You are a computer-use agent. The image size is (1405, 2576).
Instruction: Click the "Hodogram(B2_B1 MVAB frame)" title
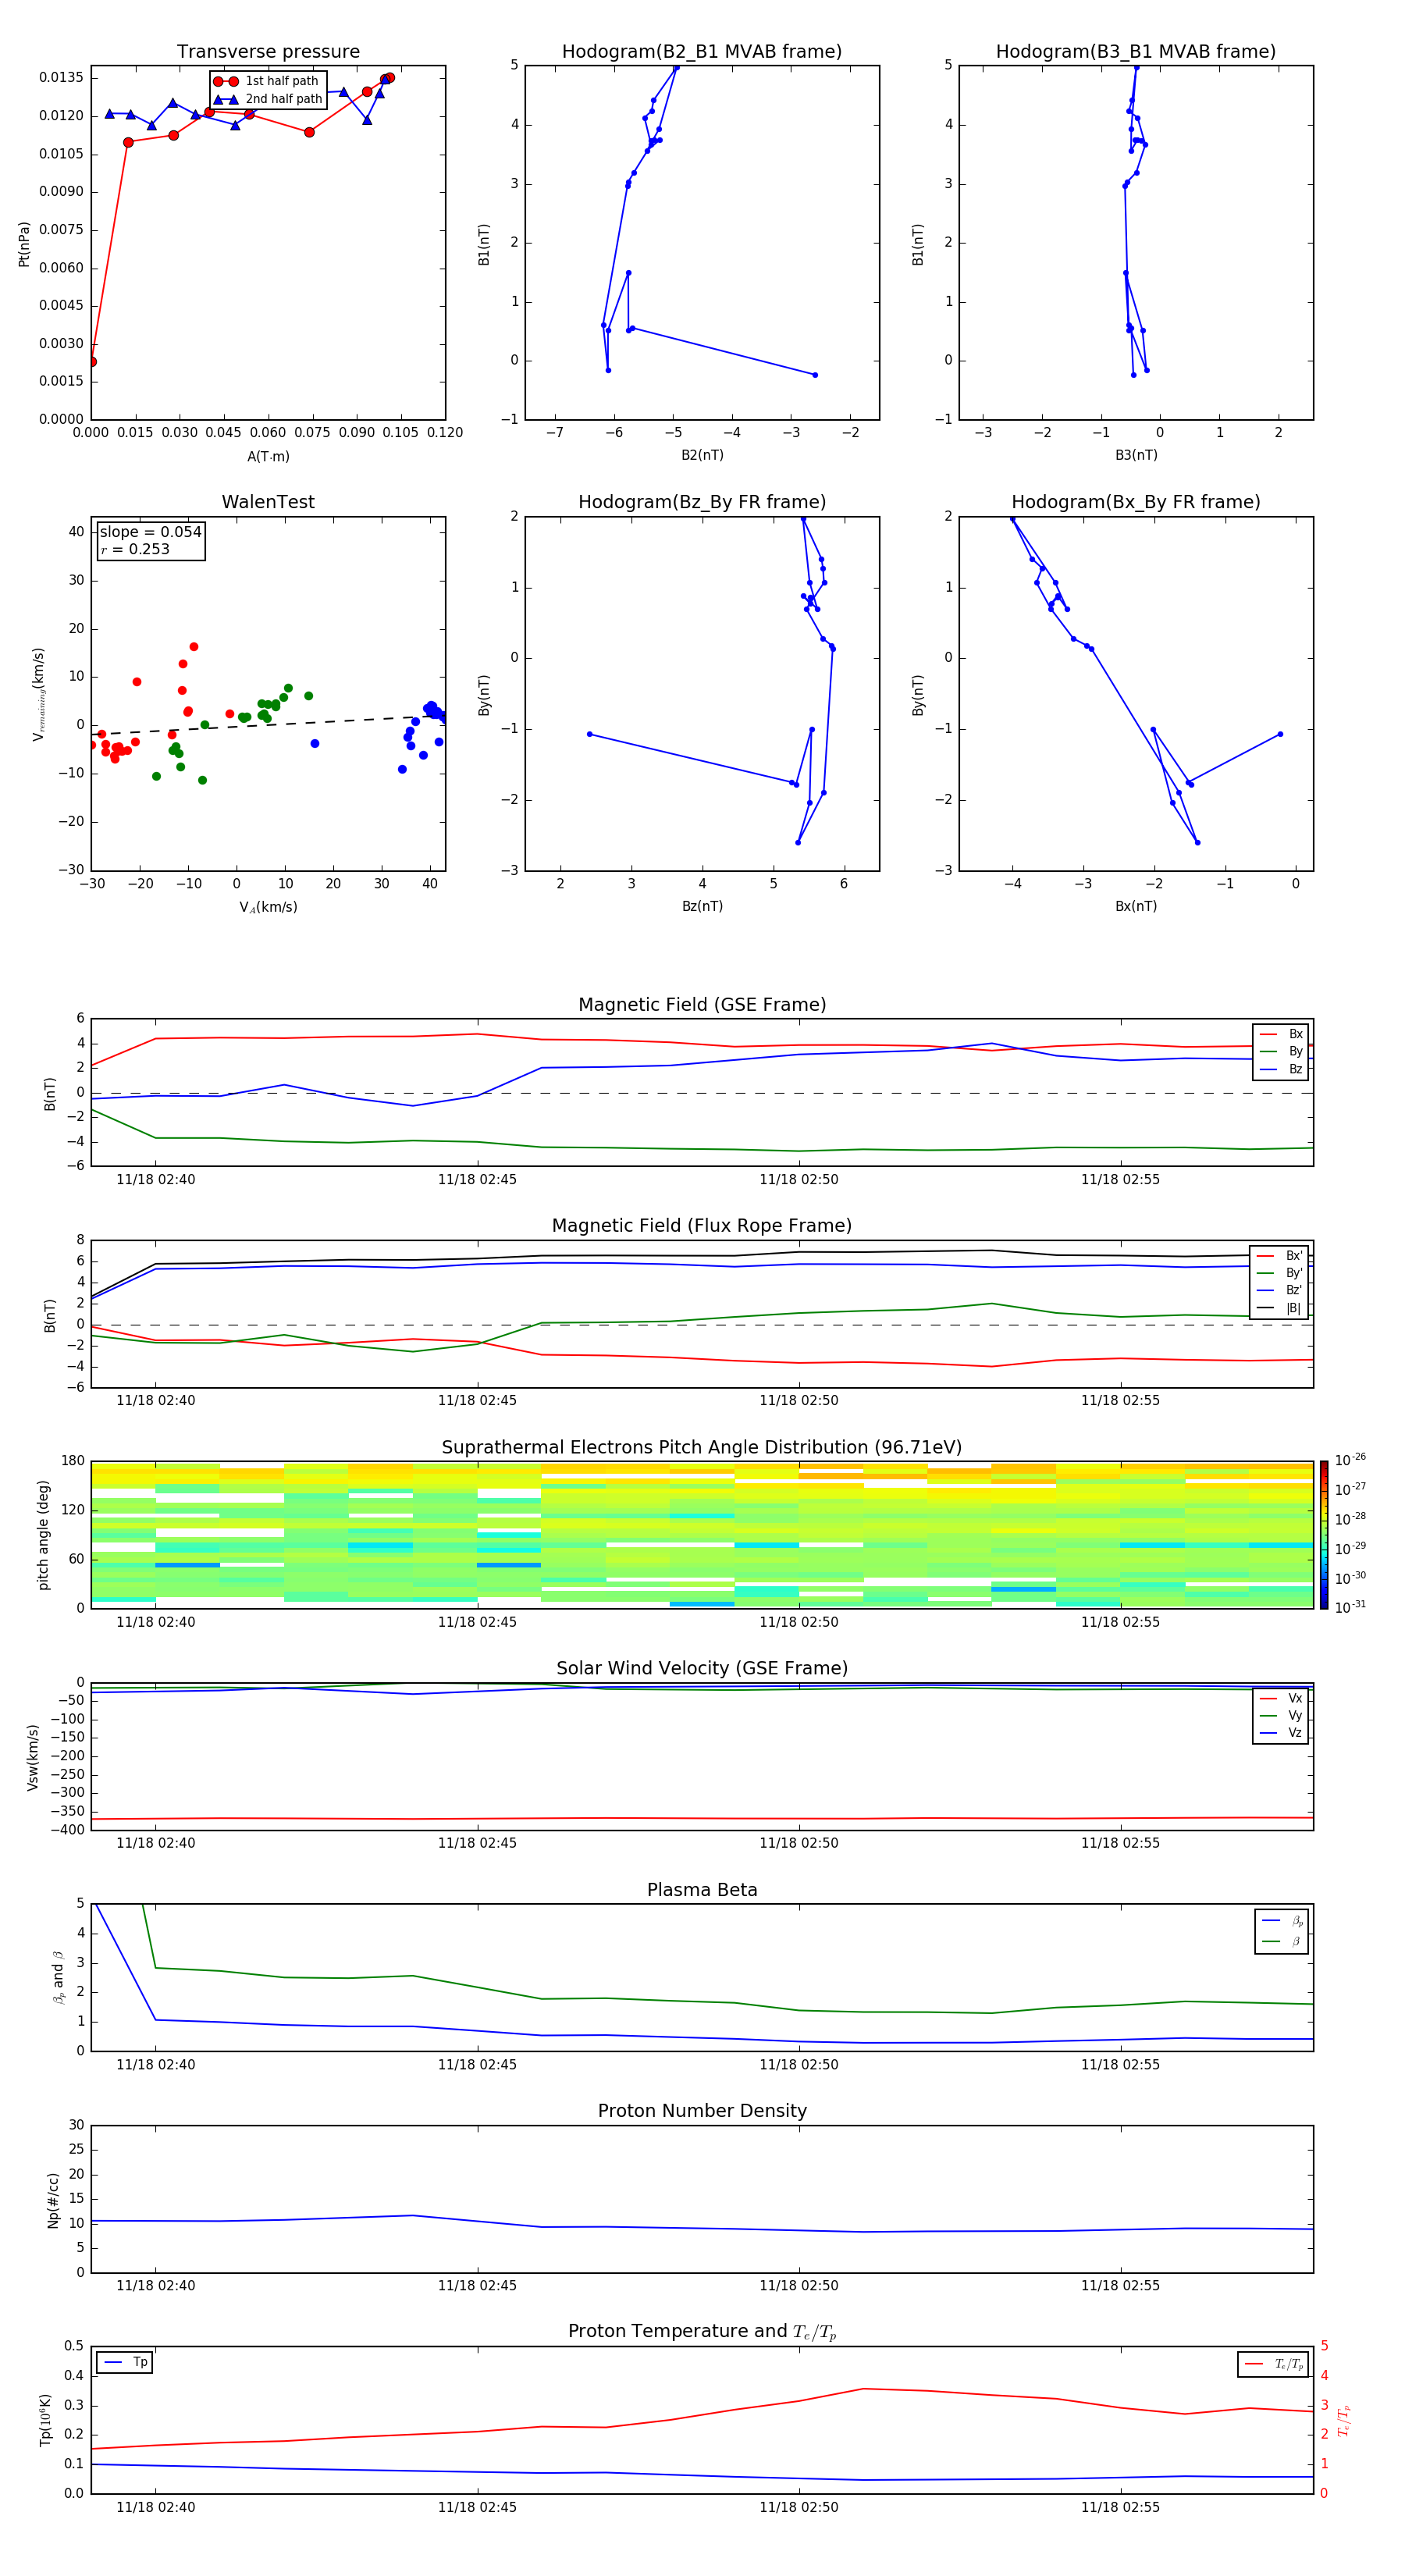702,52
